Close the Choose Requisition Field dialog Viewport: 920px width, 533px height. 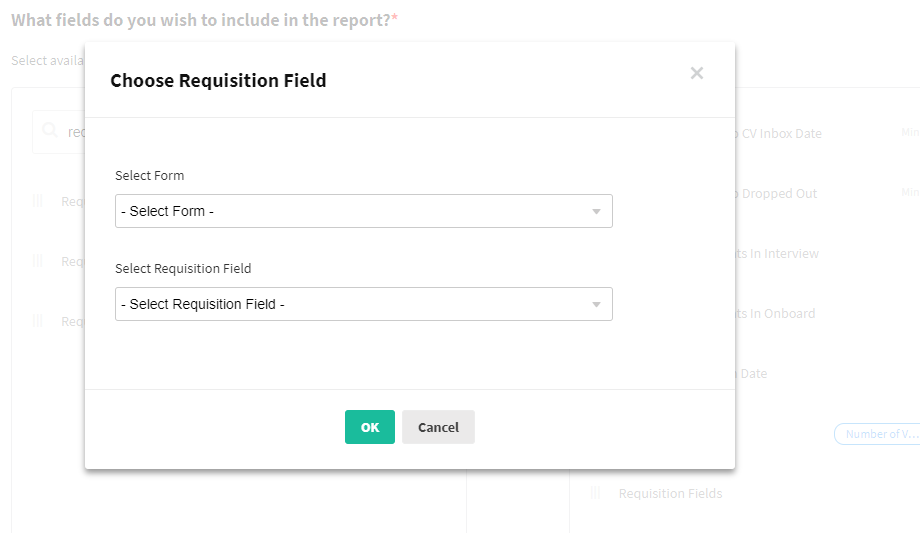[x=696, y=73]
